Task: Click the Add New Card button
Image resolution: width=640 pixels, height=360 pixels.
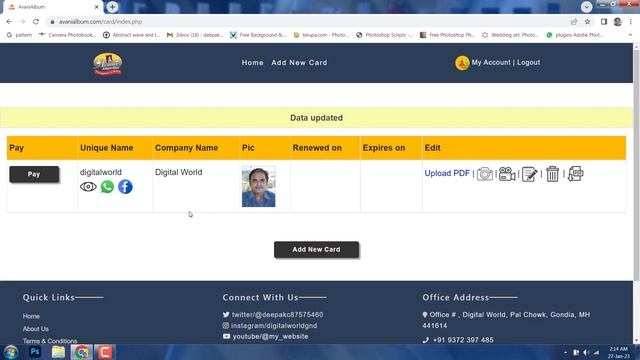Action: click(x=316, y=249)
